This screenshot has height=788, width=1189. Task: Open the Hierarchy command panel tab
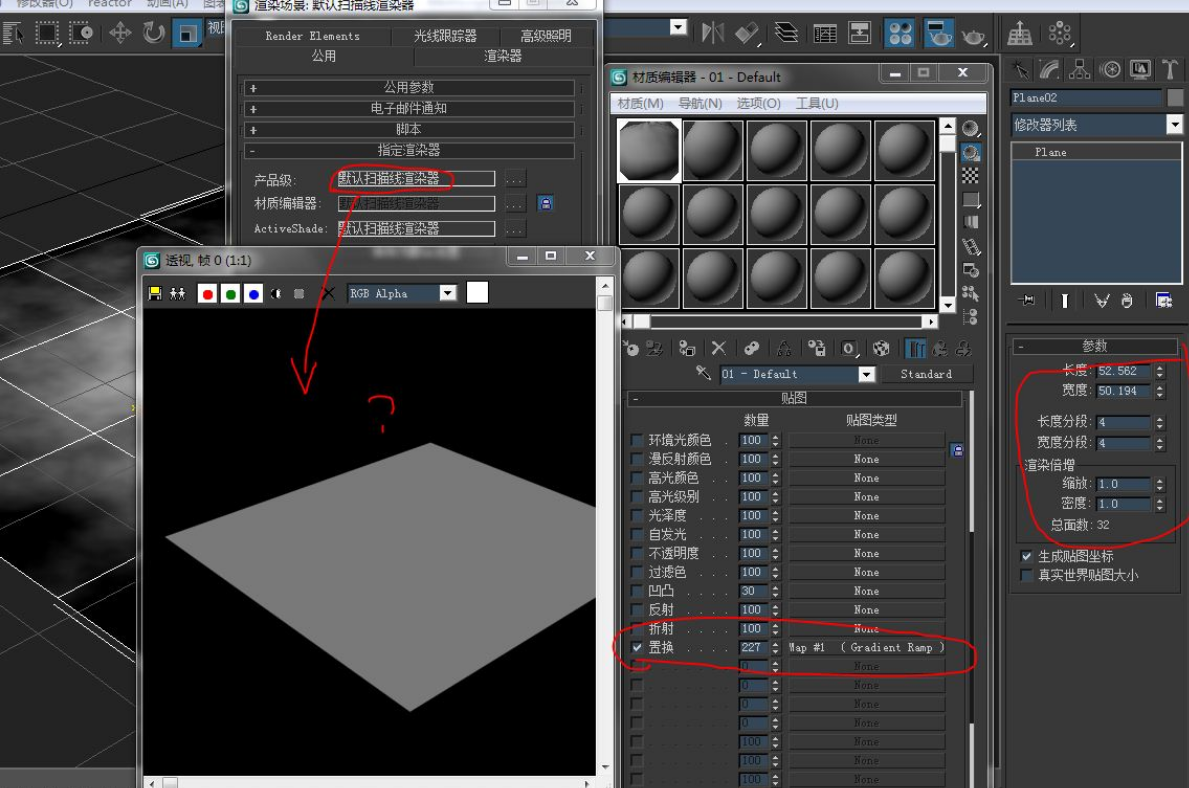pyautogui.click(x=1080, y=70)
